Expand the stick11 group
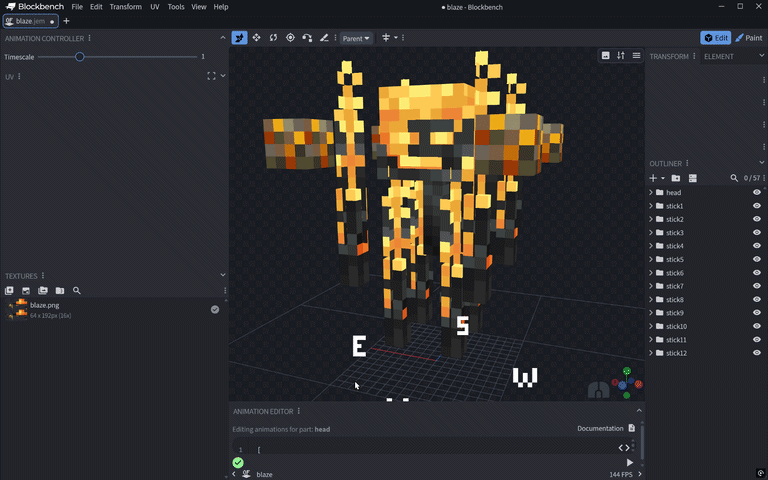The height and width of the screenshot is (480, 768). click(651, 339)
